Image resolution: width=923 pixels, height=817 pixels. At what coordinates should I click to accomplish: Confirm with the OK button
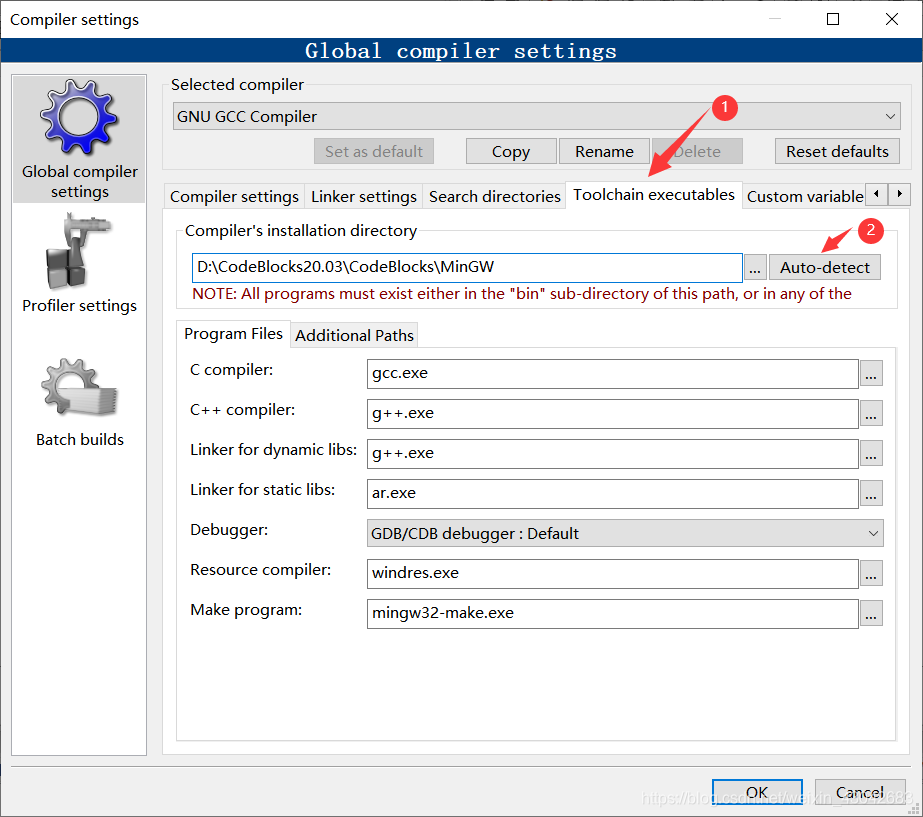click(x=757, y=792)
